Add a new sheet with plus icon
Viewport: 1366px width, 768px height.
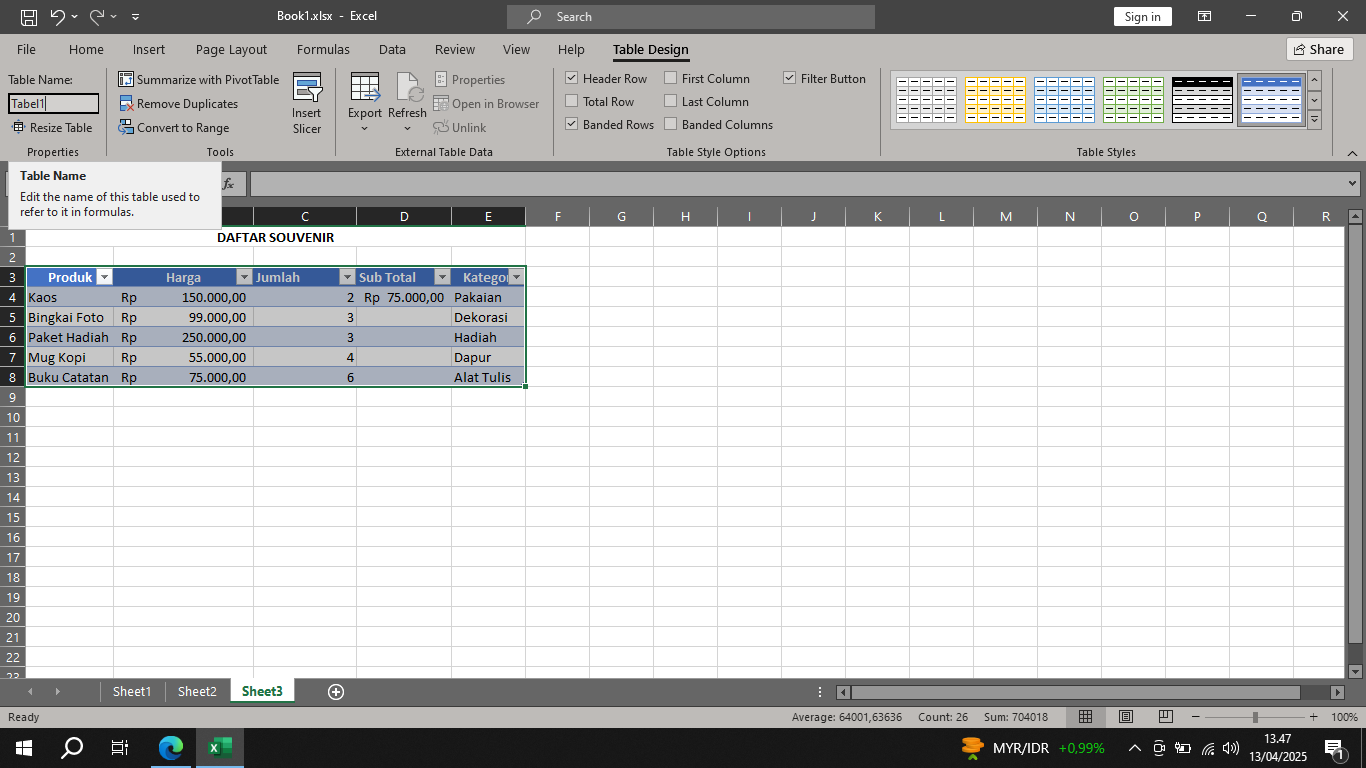(336, 692)
